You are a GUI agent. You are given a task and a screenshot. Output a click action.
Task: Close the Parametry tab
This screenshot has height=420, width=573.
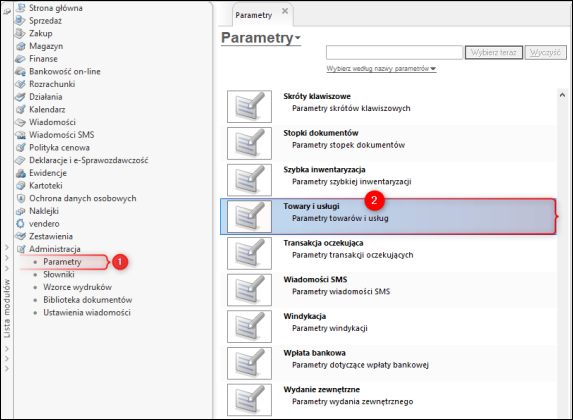tap(285, 11)
